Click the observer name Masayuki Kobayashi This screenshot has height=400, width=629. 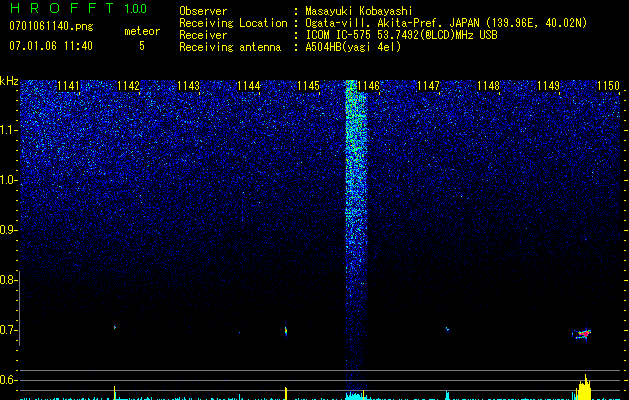tap(359, 11)
